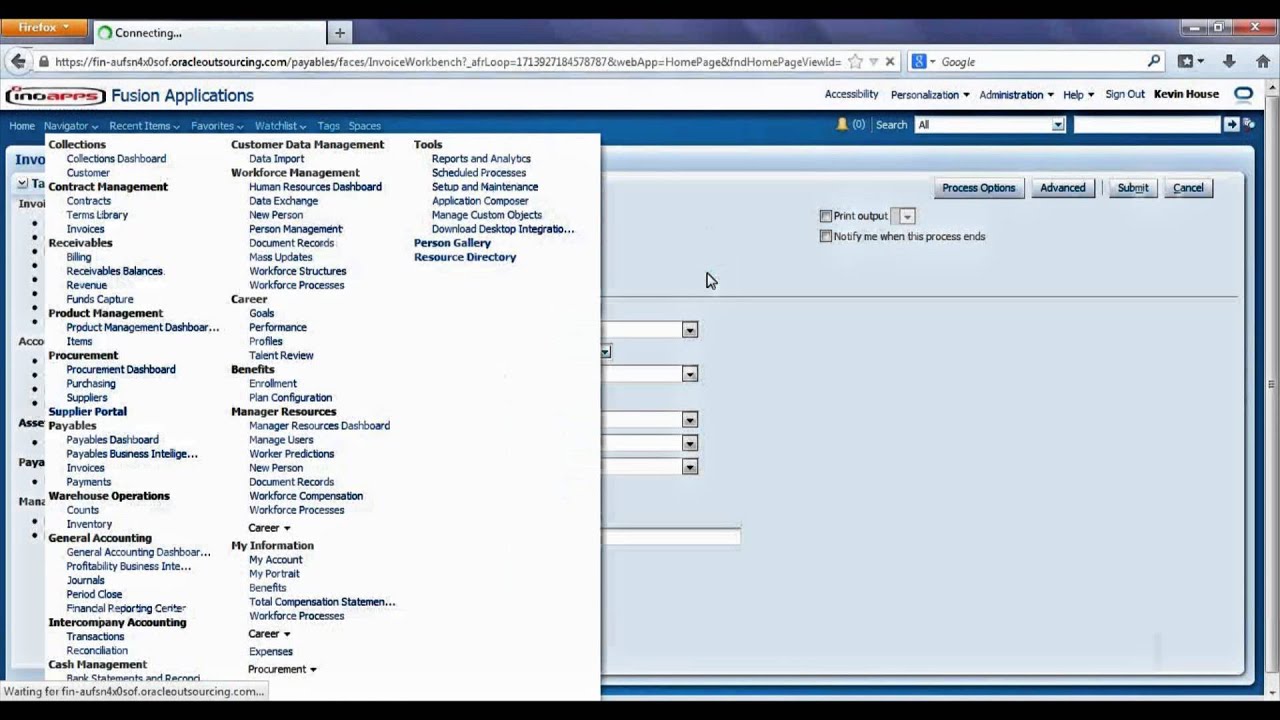Open Human Resources Dashboard in Navigator

[x=315, y=187]
